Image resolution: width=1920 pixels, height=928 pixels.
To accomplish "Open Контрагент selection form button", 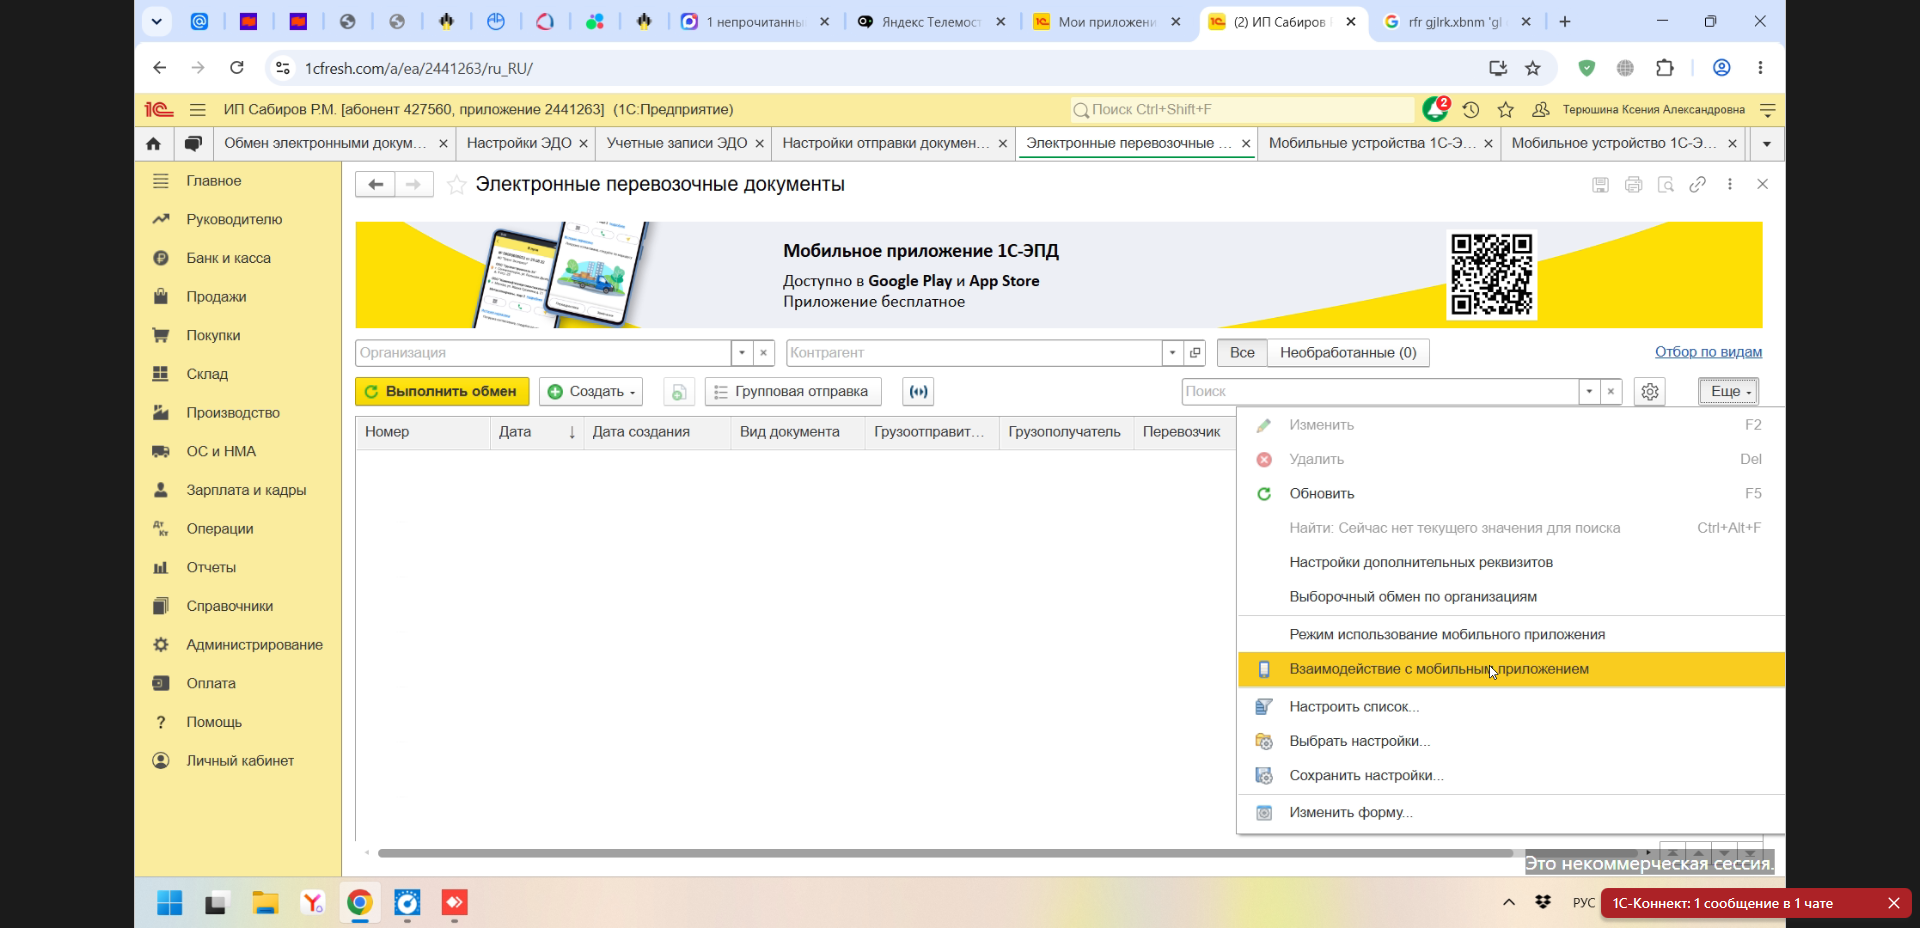I will [1195, 353].
